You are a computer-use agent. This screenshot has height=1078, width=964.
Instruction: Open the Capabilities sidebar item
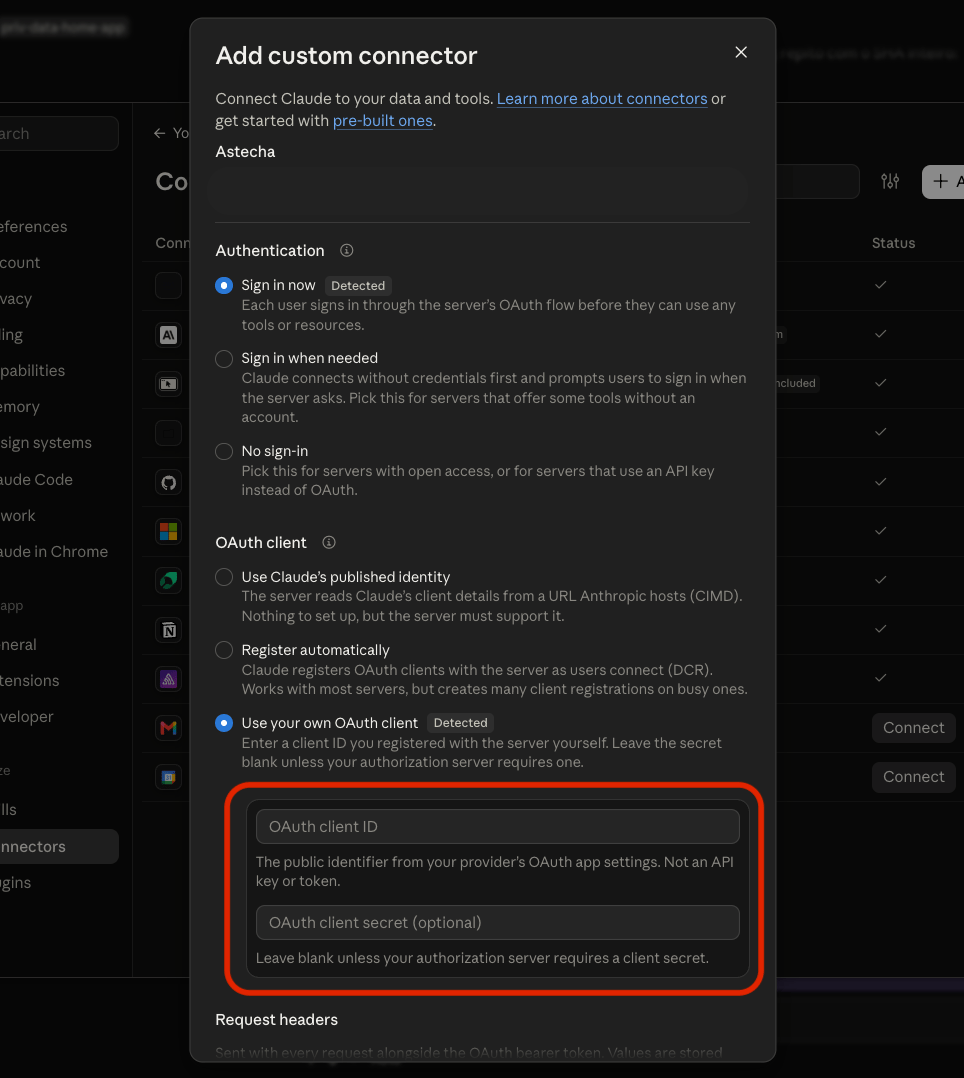tap(32, 371)
